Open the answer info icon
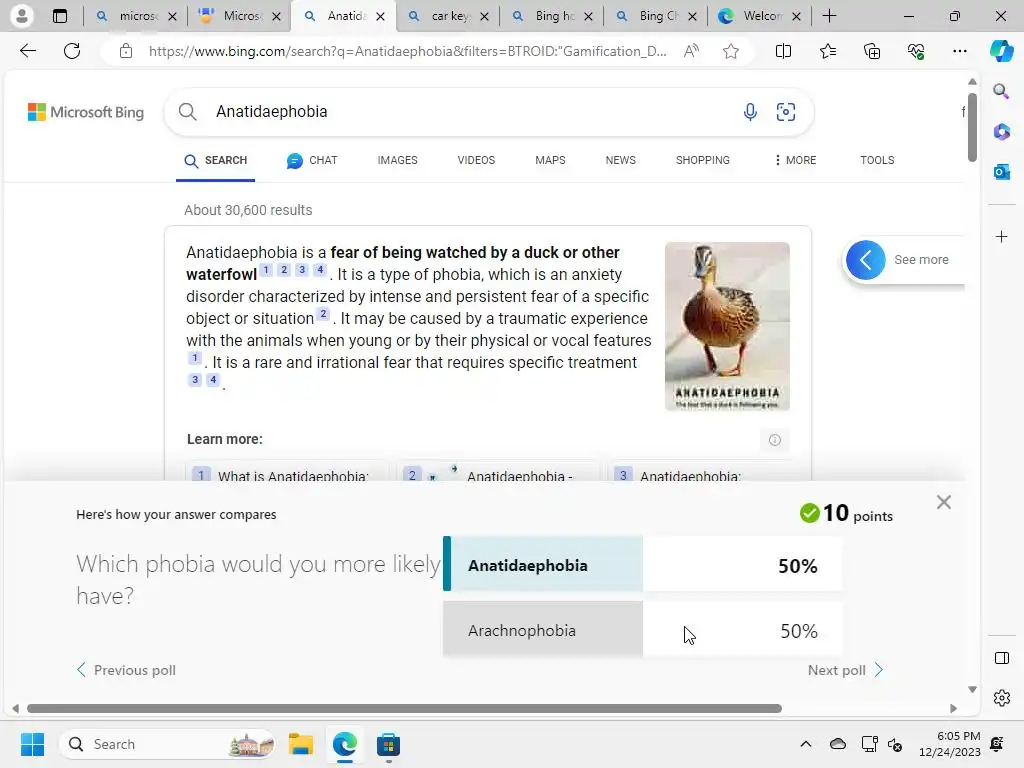The image size is (1024, 768). (775, 440)
